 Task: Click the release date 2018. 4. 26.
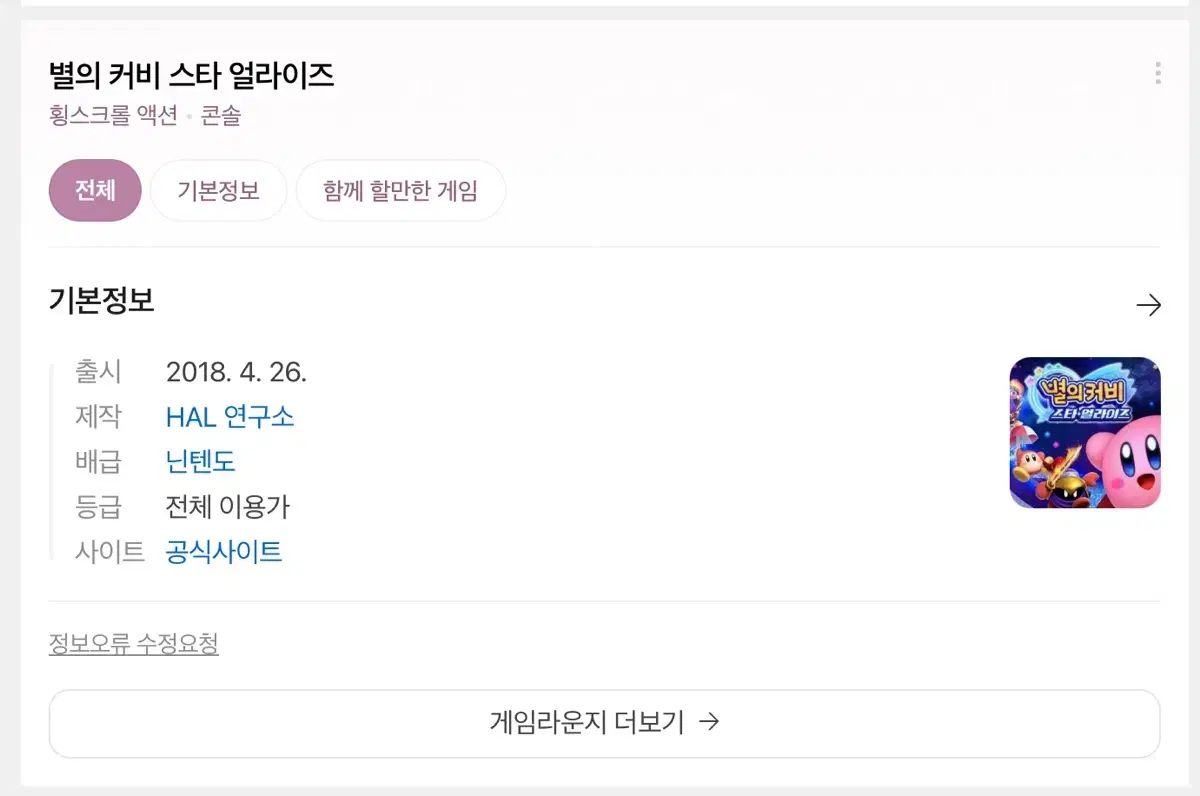pos(236,372)
